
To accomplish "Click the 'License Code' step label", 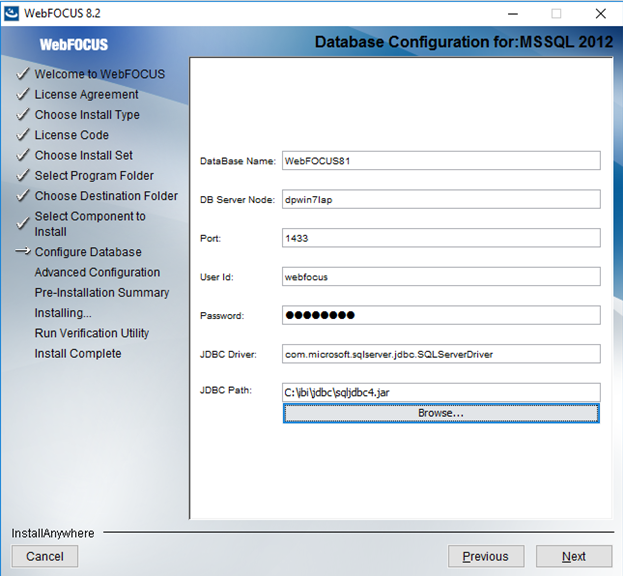I will coord(72,135).
